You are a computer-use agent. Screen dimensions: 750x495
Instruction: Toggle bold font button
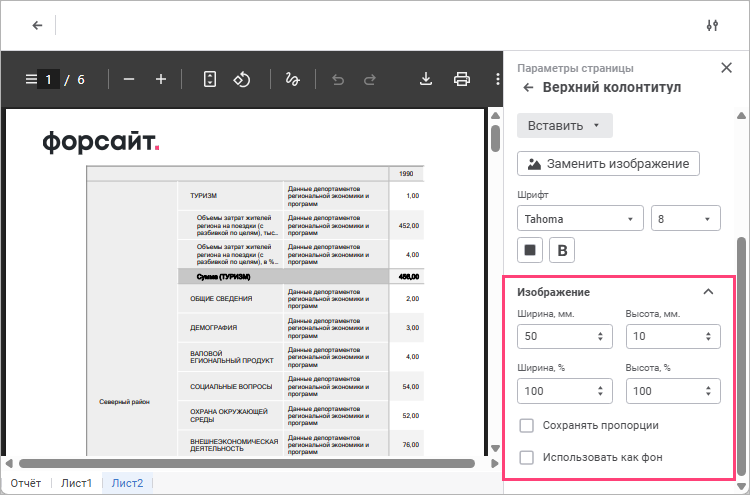click(561, 250)
